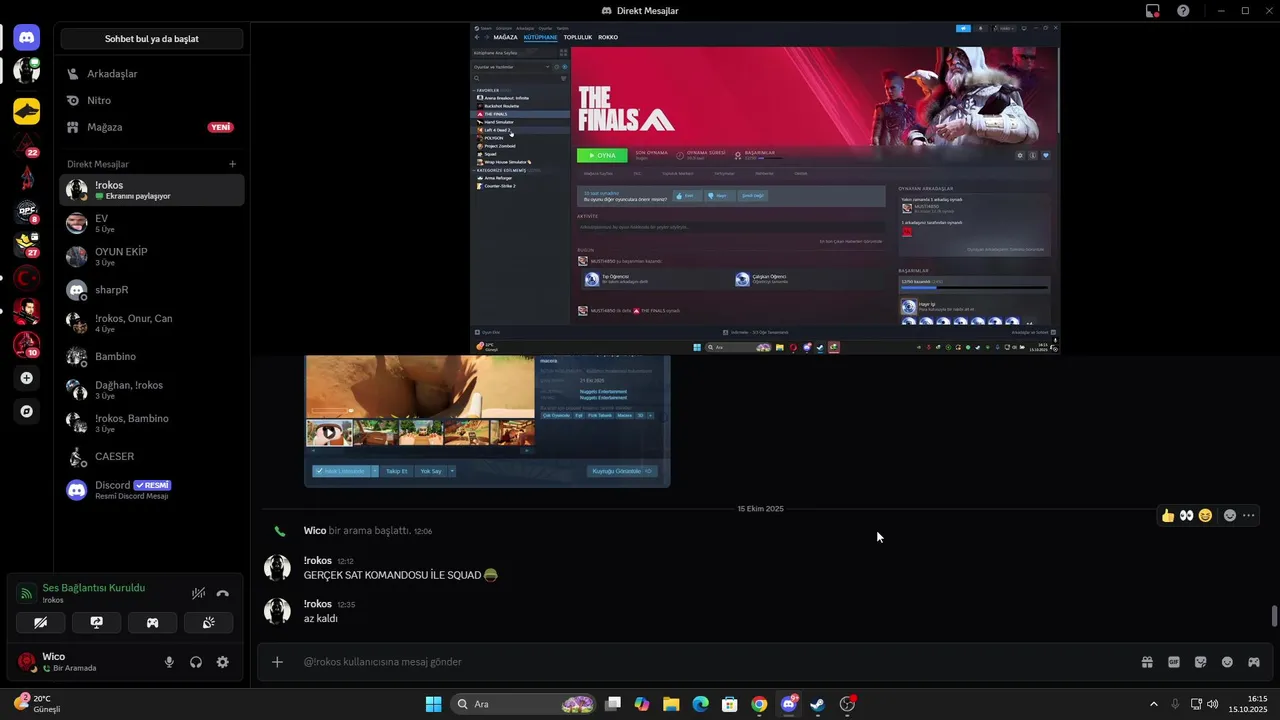Image resolution: width=1280 pixels, height=720 pixels.
Task: Toggle İstek Listesinde wishlist checkbox
Action: click(x=341, y=471)
